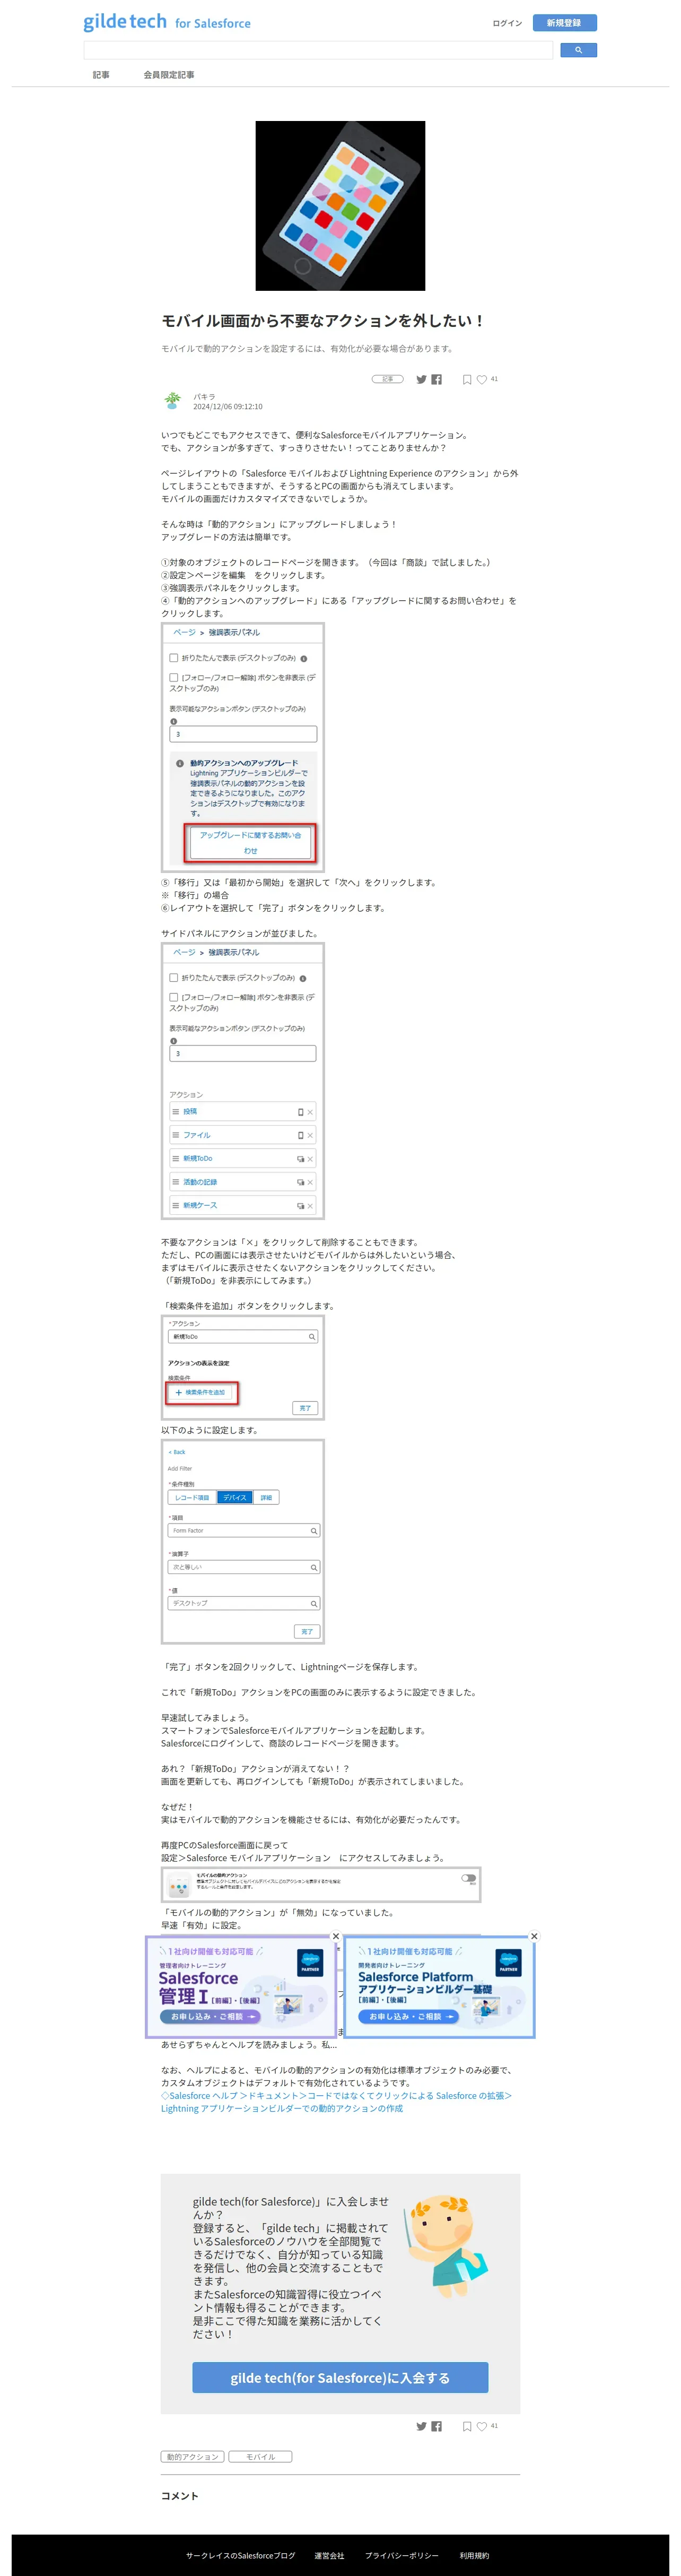The image size is (681, 2576).
Task: Click the search icon in Form Factor field
Action: click(x=313, y=1531)
